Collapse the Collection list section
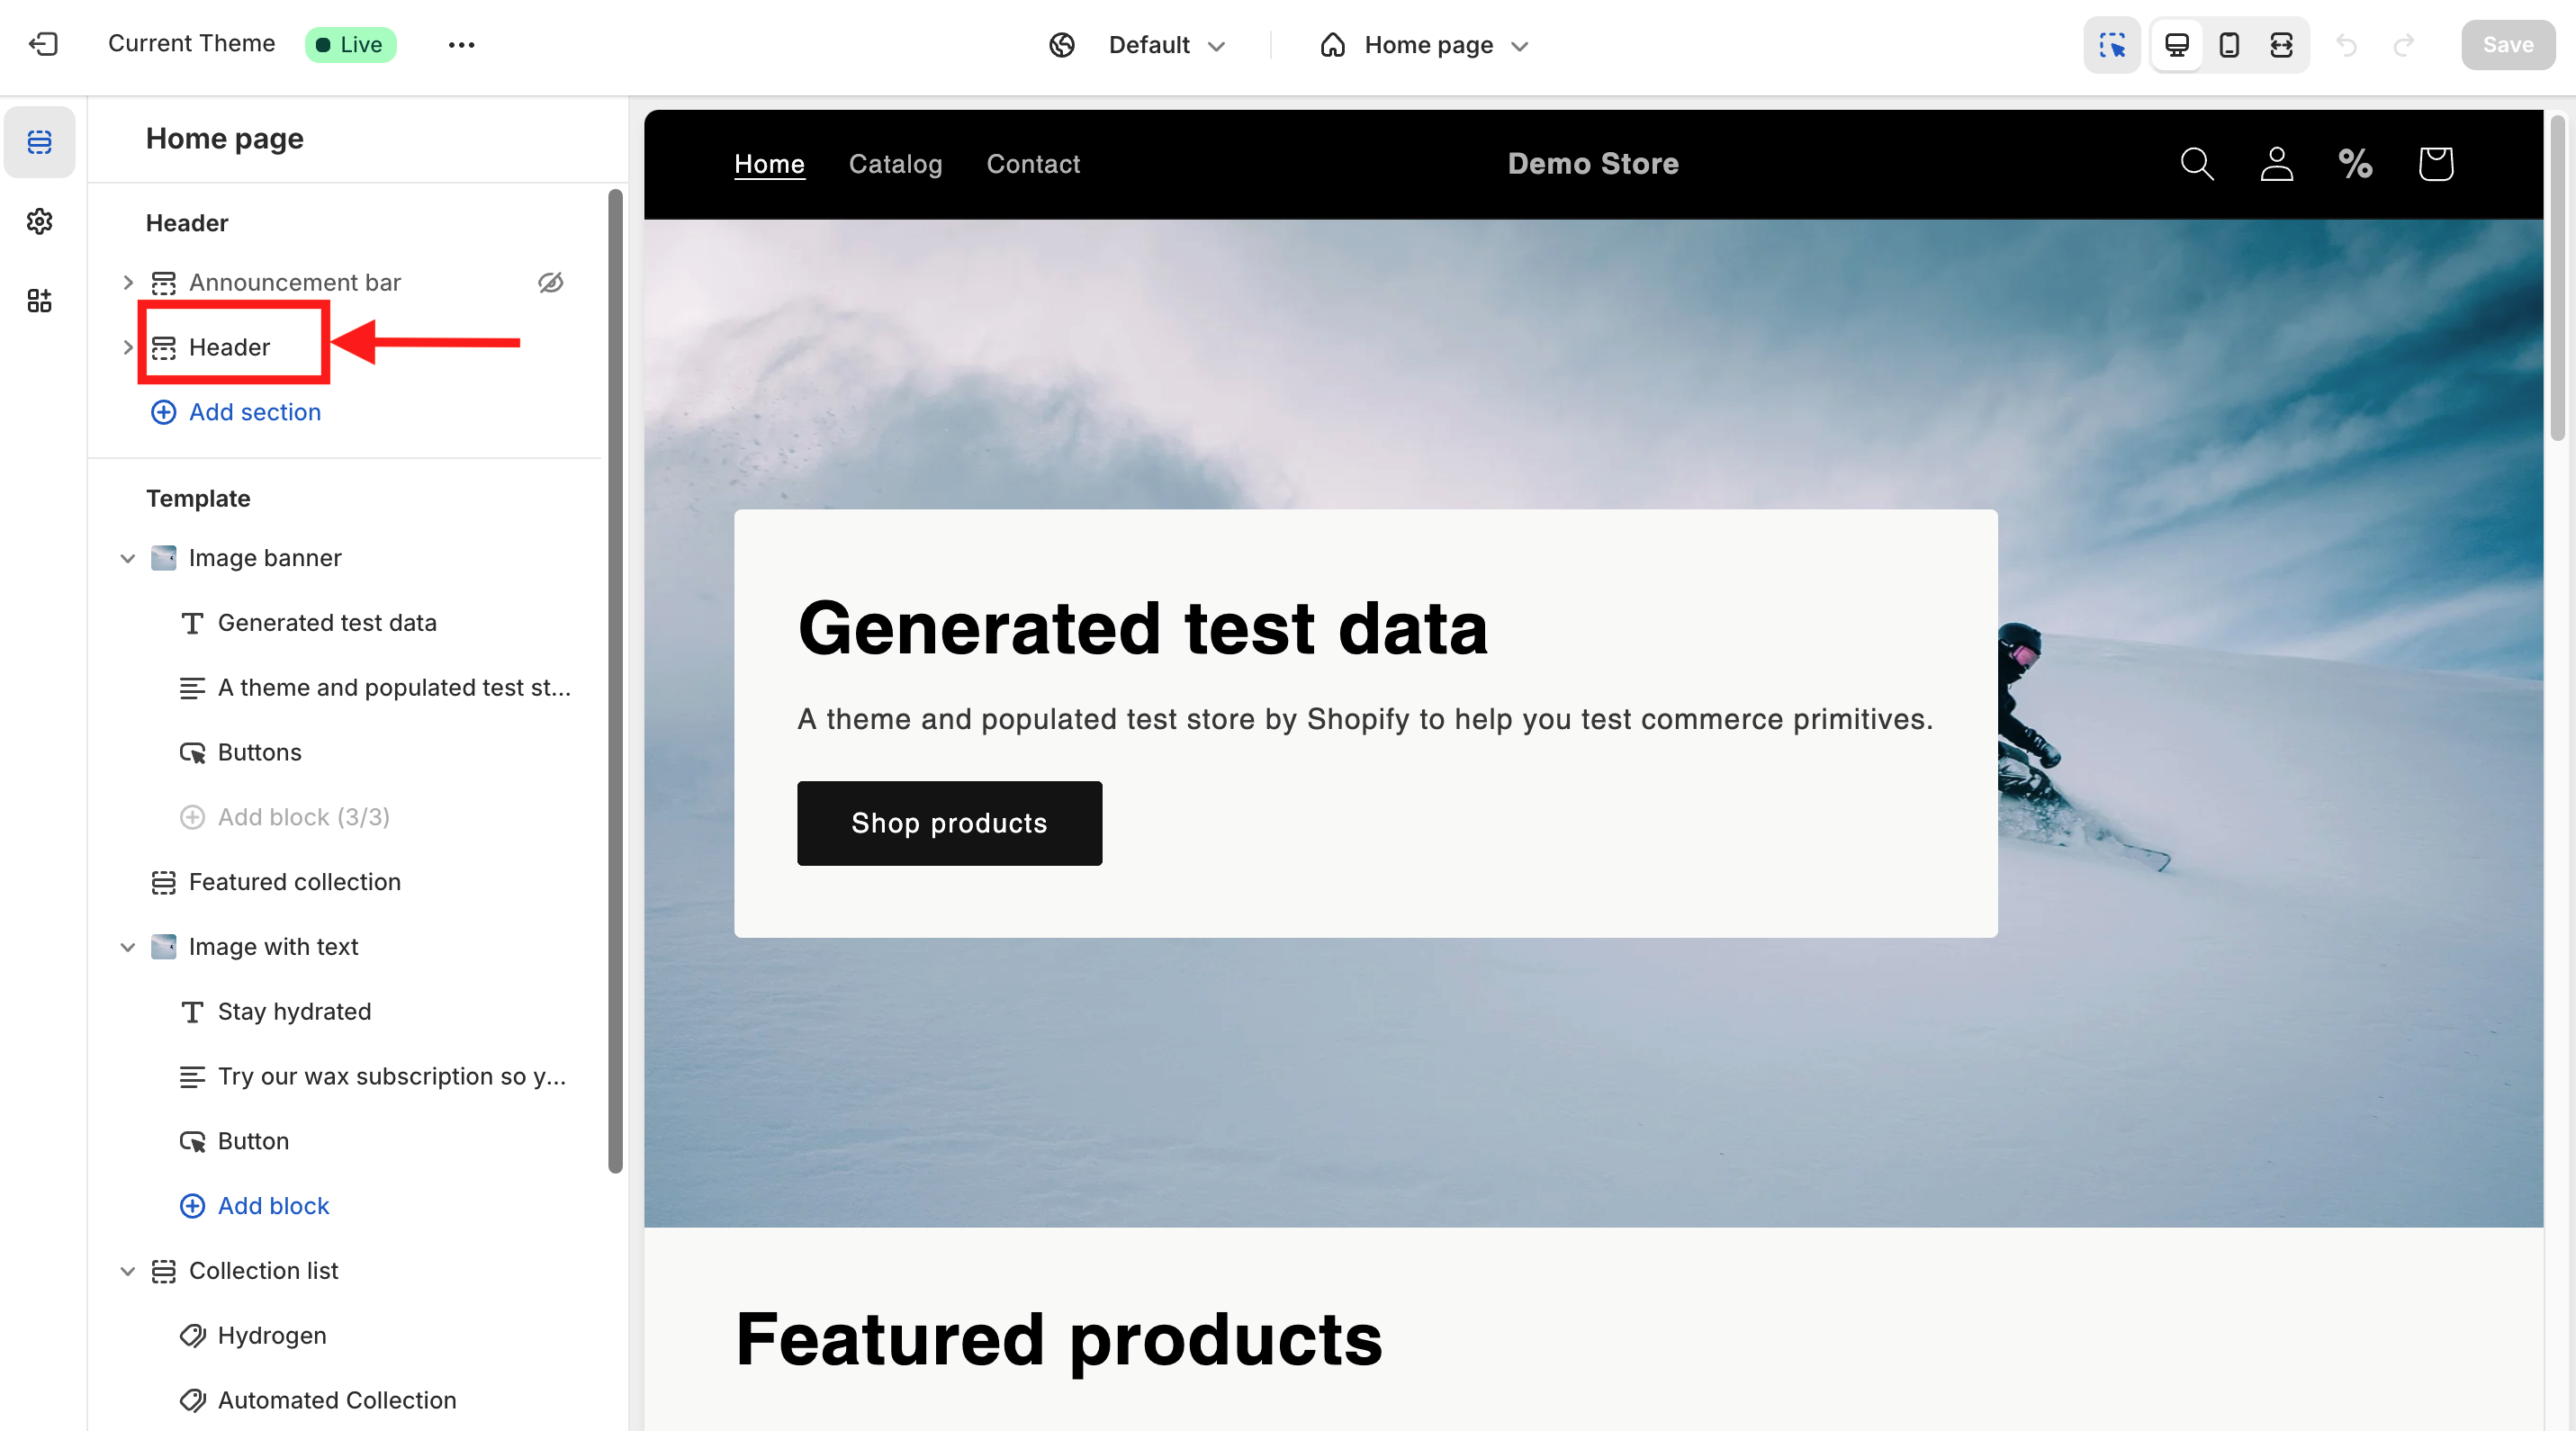The height and width of the screenshot is (1431, 2576). click(x=128, y=1271)
